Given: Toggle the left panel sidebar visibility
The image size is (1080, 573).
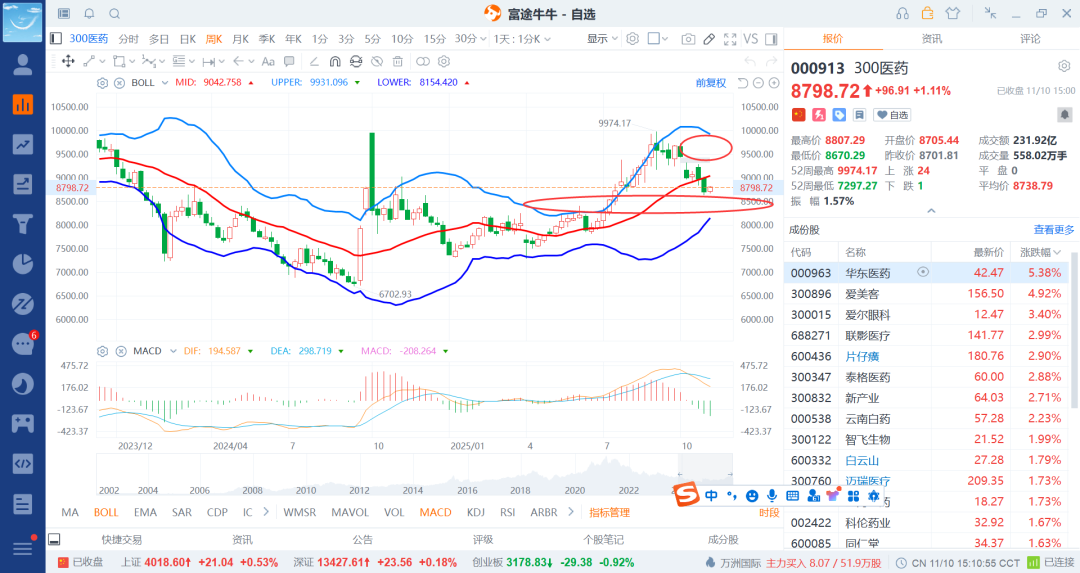Looking at the screenshot, I should (56, 39).
